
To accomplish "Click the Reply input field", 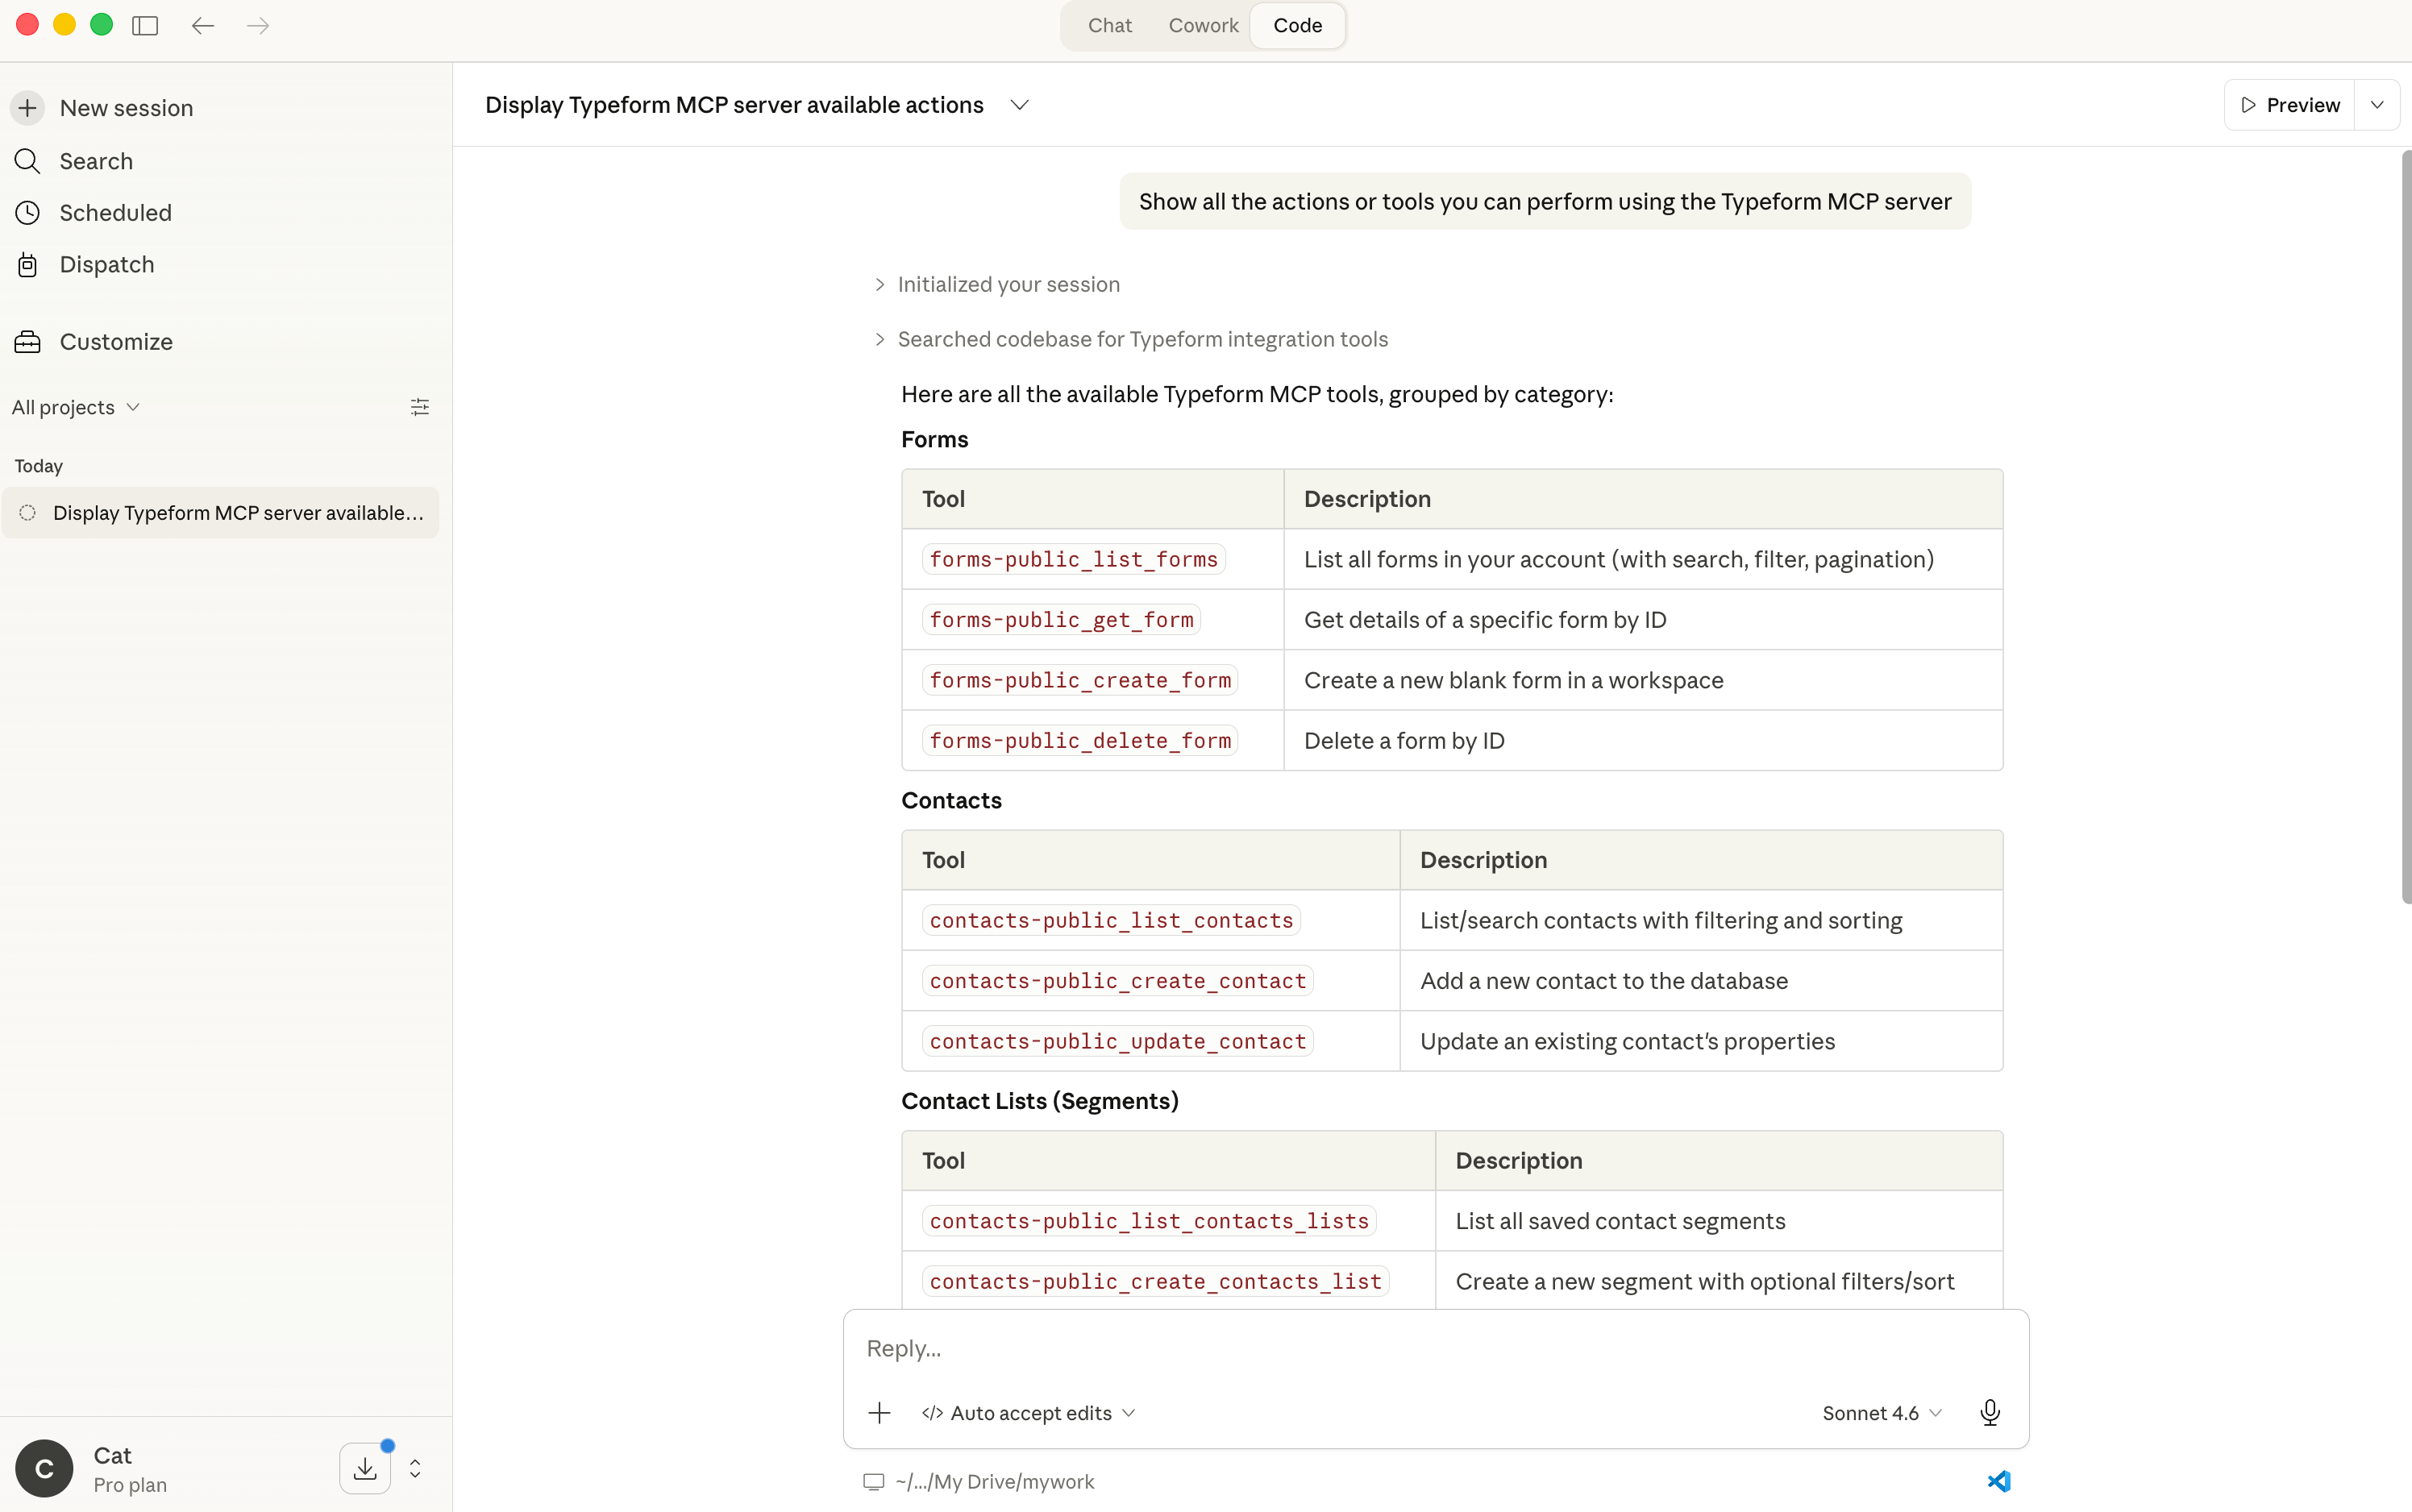I will [x=1435, y=1348].
